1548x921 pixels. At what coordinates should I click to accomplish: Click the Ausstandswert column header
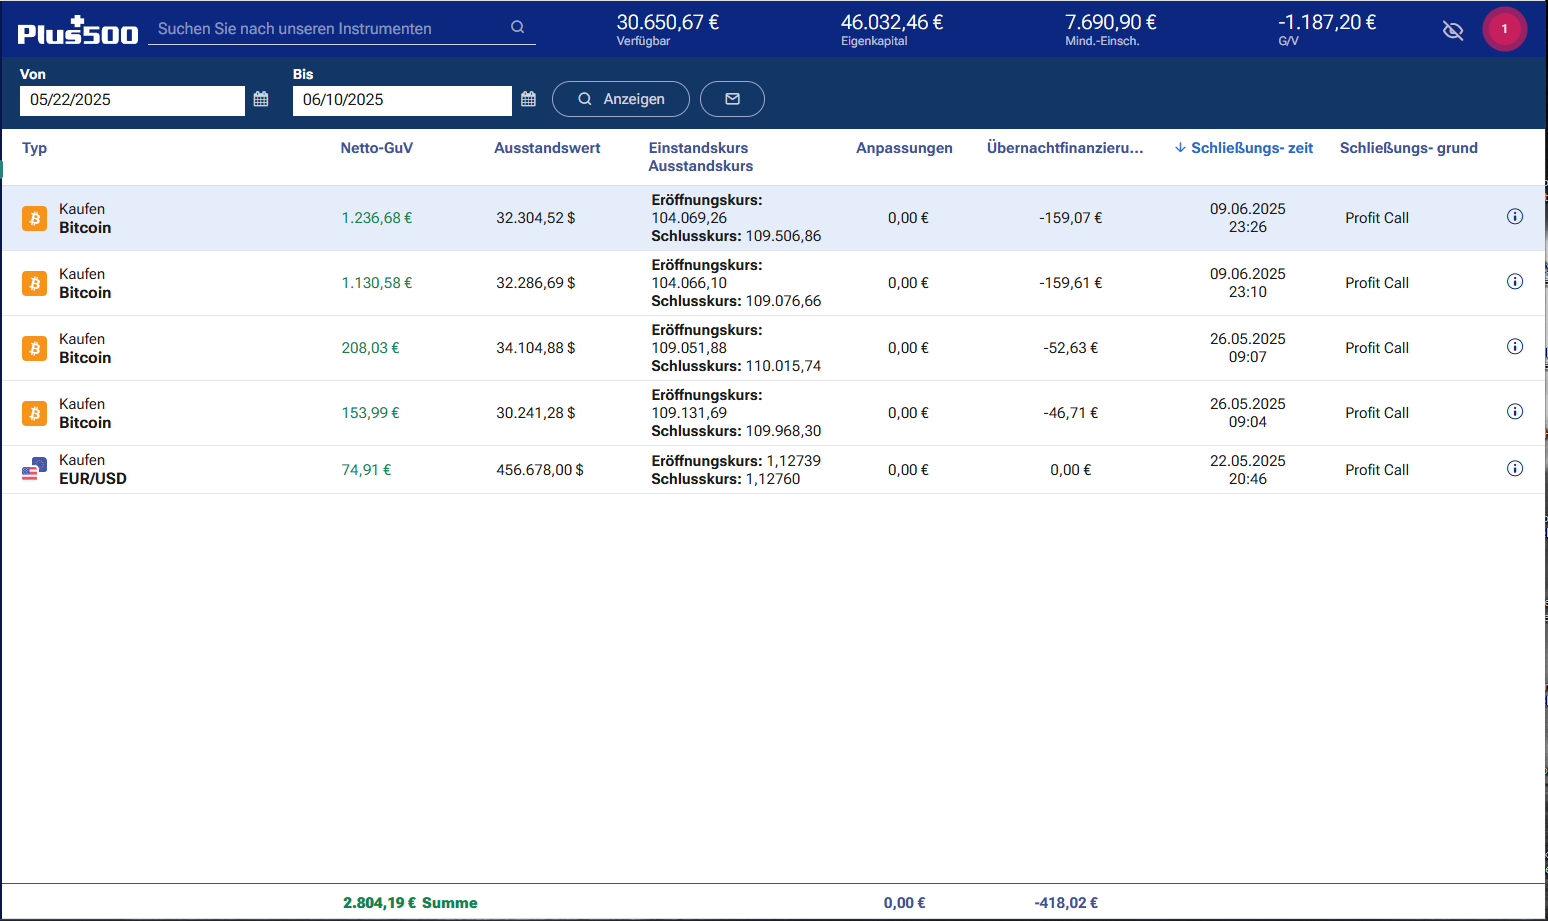coord(547,148)
